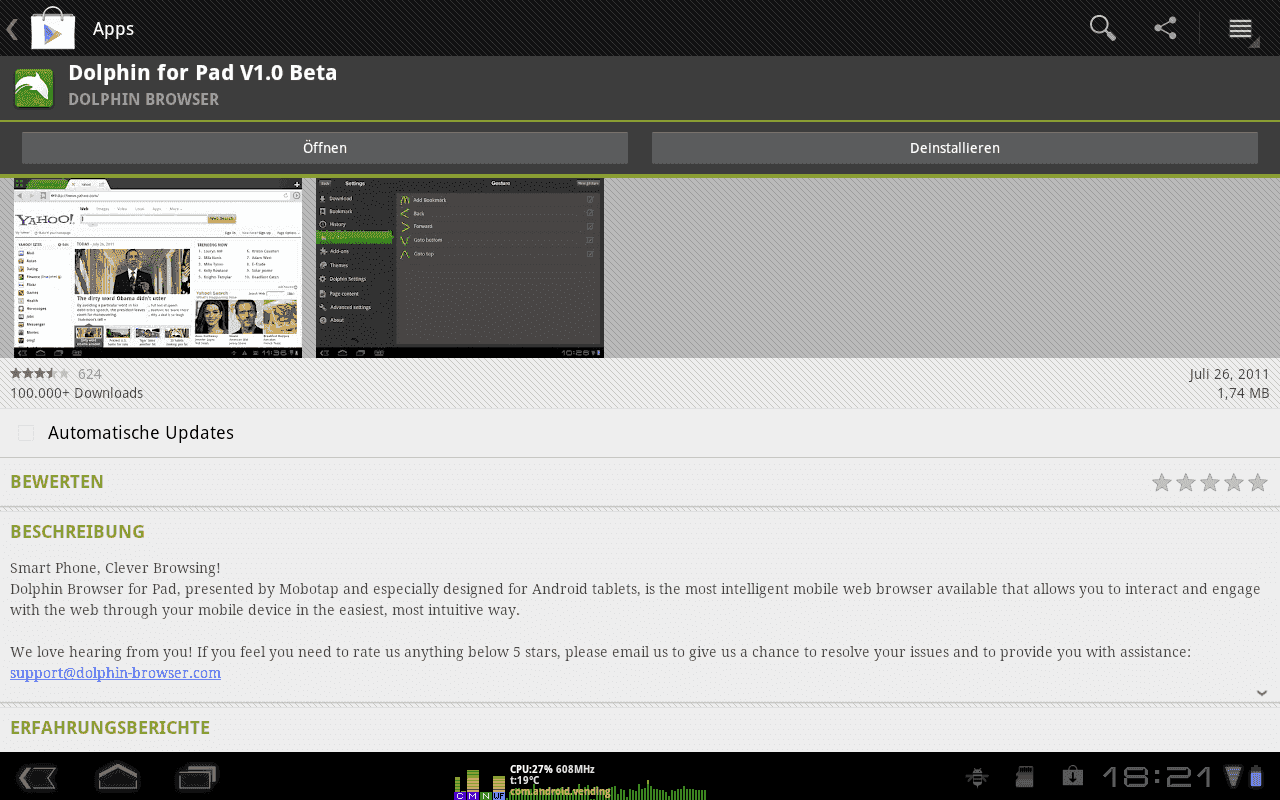Rate two stars under Bewerten
This screenshot has width=1280, height=800.
[x=1185, y=483]
